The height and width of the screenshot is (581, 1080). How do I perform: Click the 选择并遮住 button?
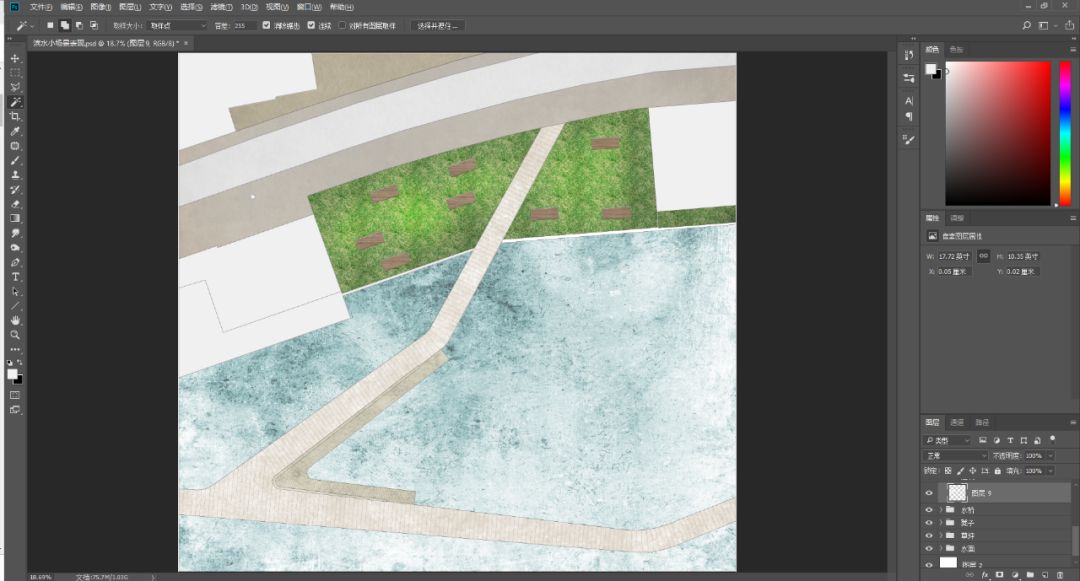[x=437, y=25]
